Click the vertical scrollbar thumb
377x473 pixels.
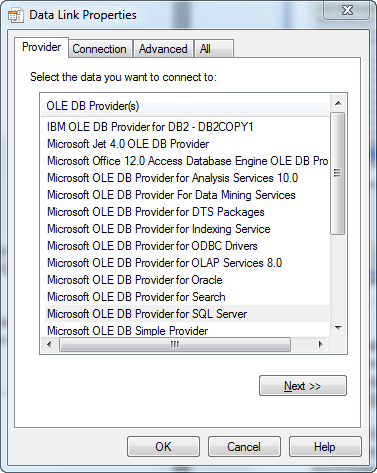(338, 173)
